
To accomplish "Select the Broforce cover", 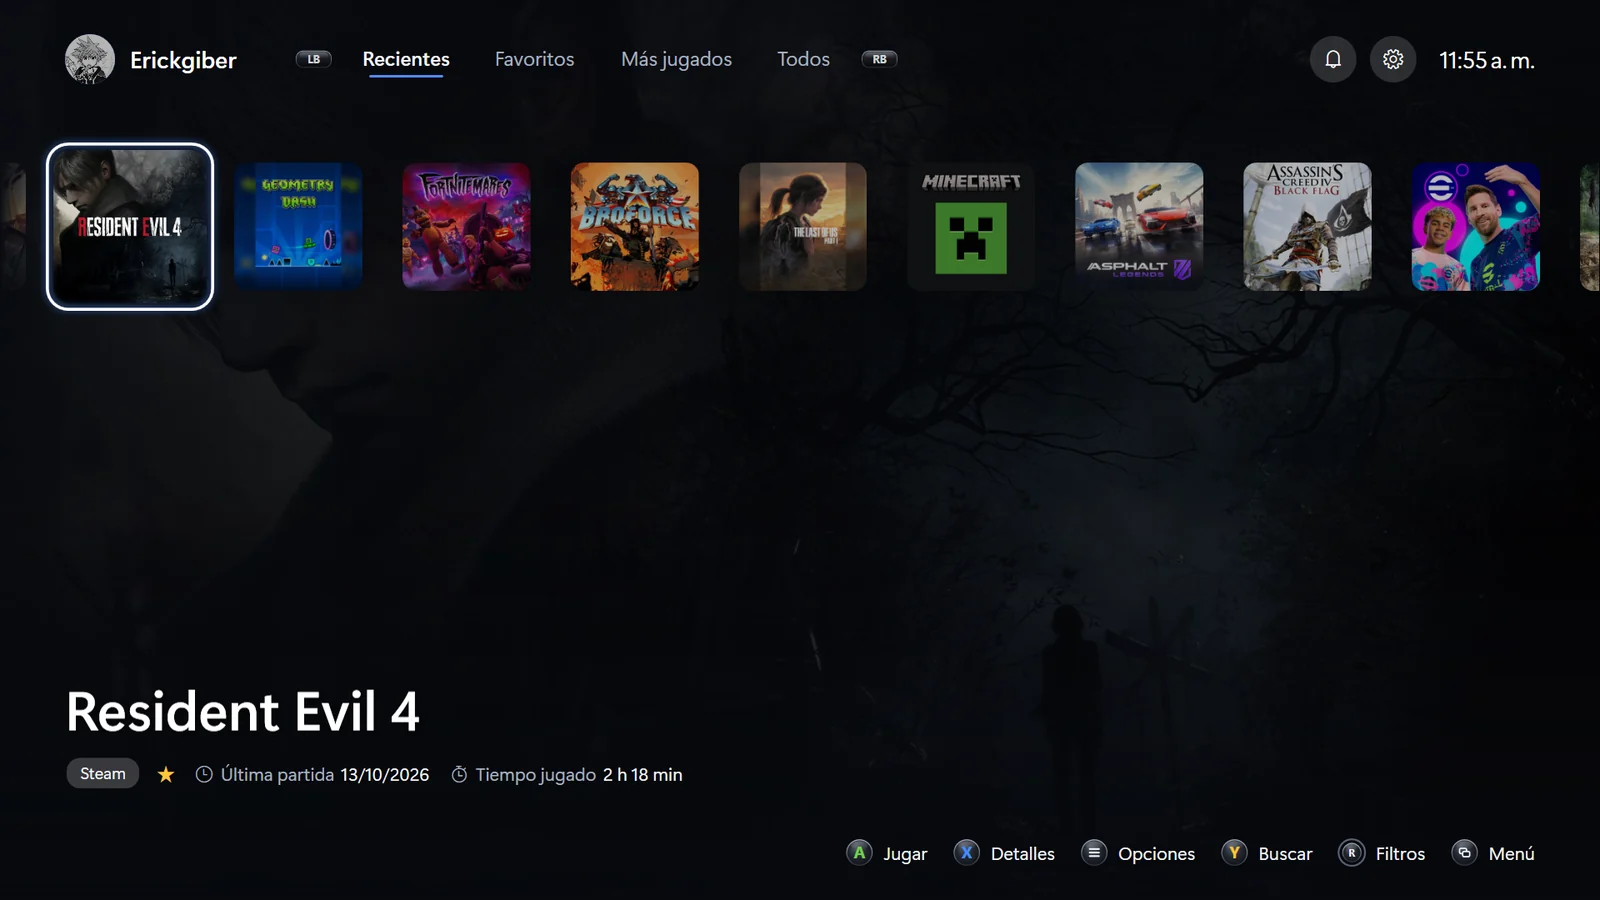I will pos(635,227).
